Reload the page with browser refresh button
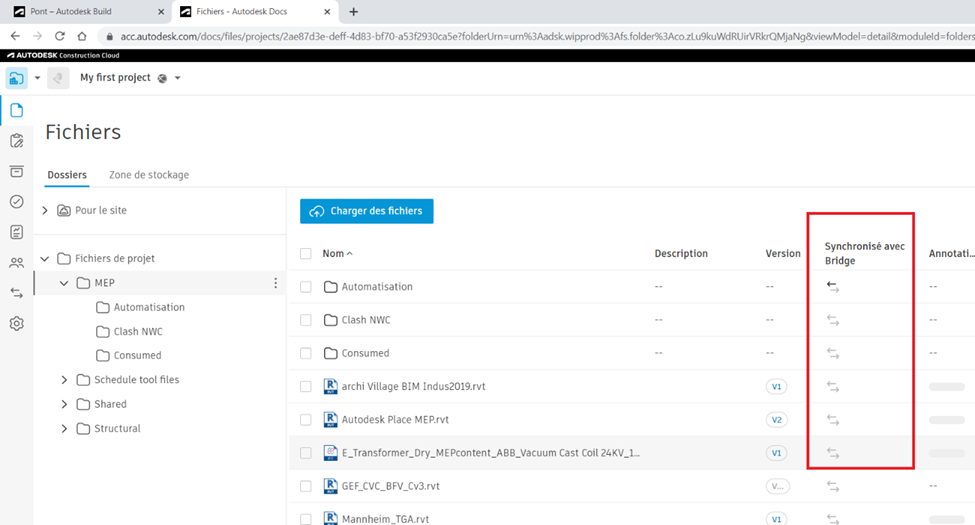This screenshot has width=975, height=525. (60, 36)
